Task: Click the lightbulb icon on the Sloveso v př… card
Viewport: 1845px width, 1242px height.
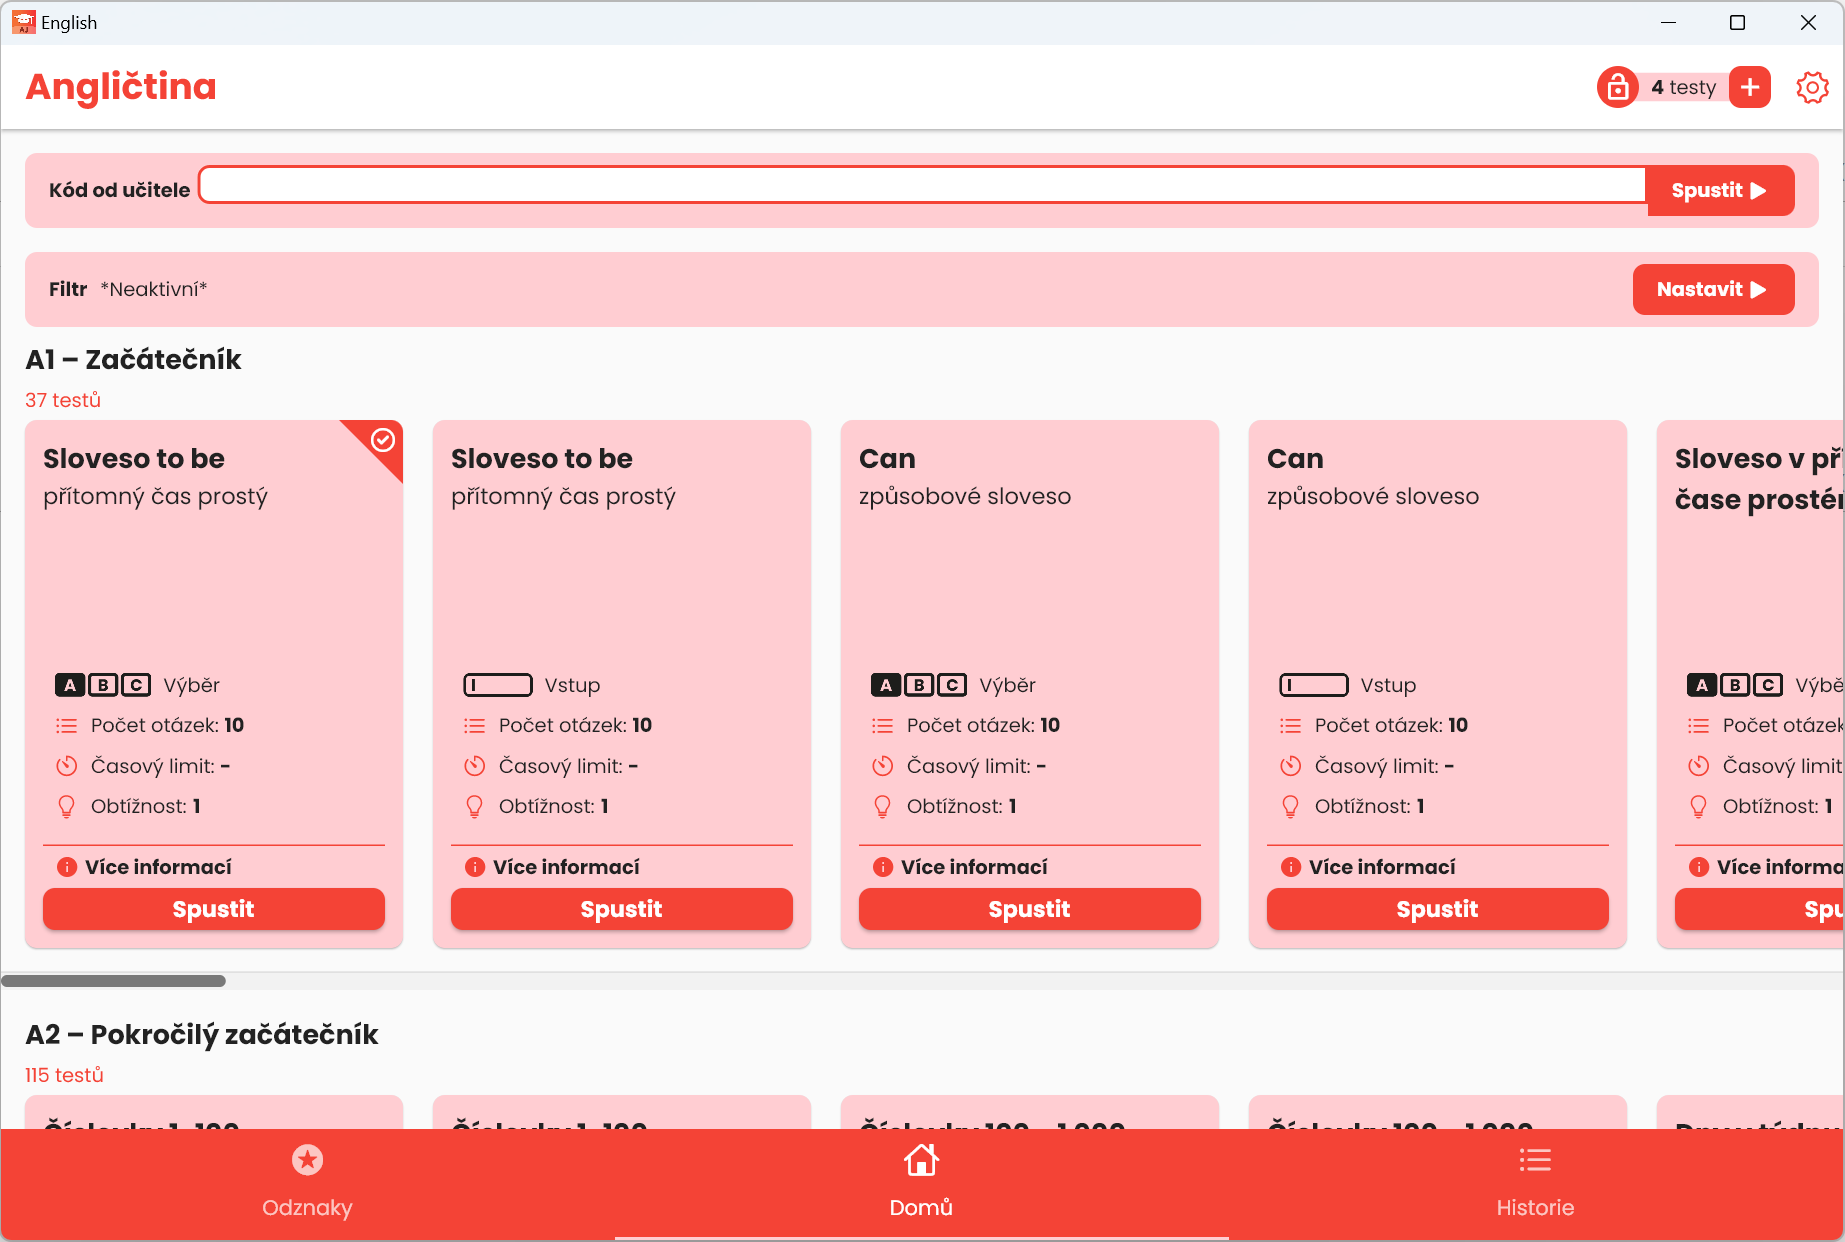Action: coord(1699,807)
